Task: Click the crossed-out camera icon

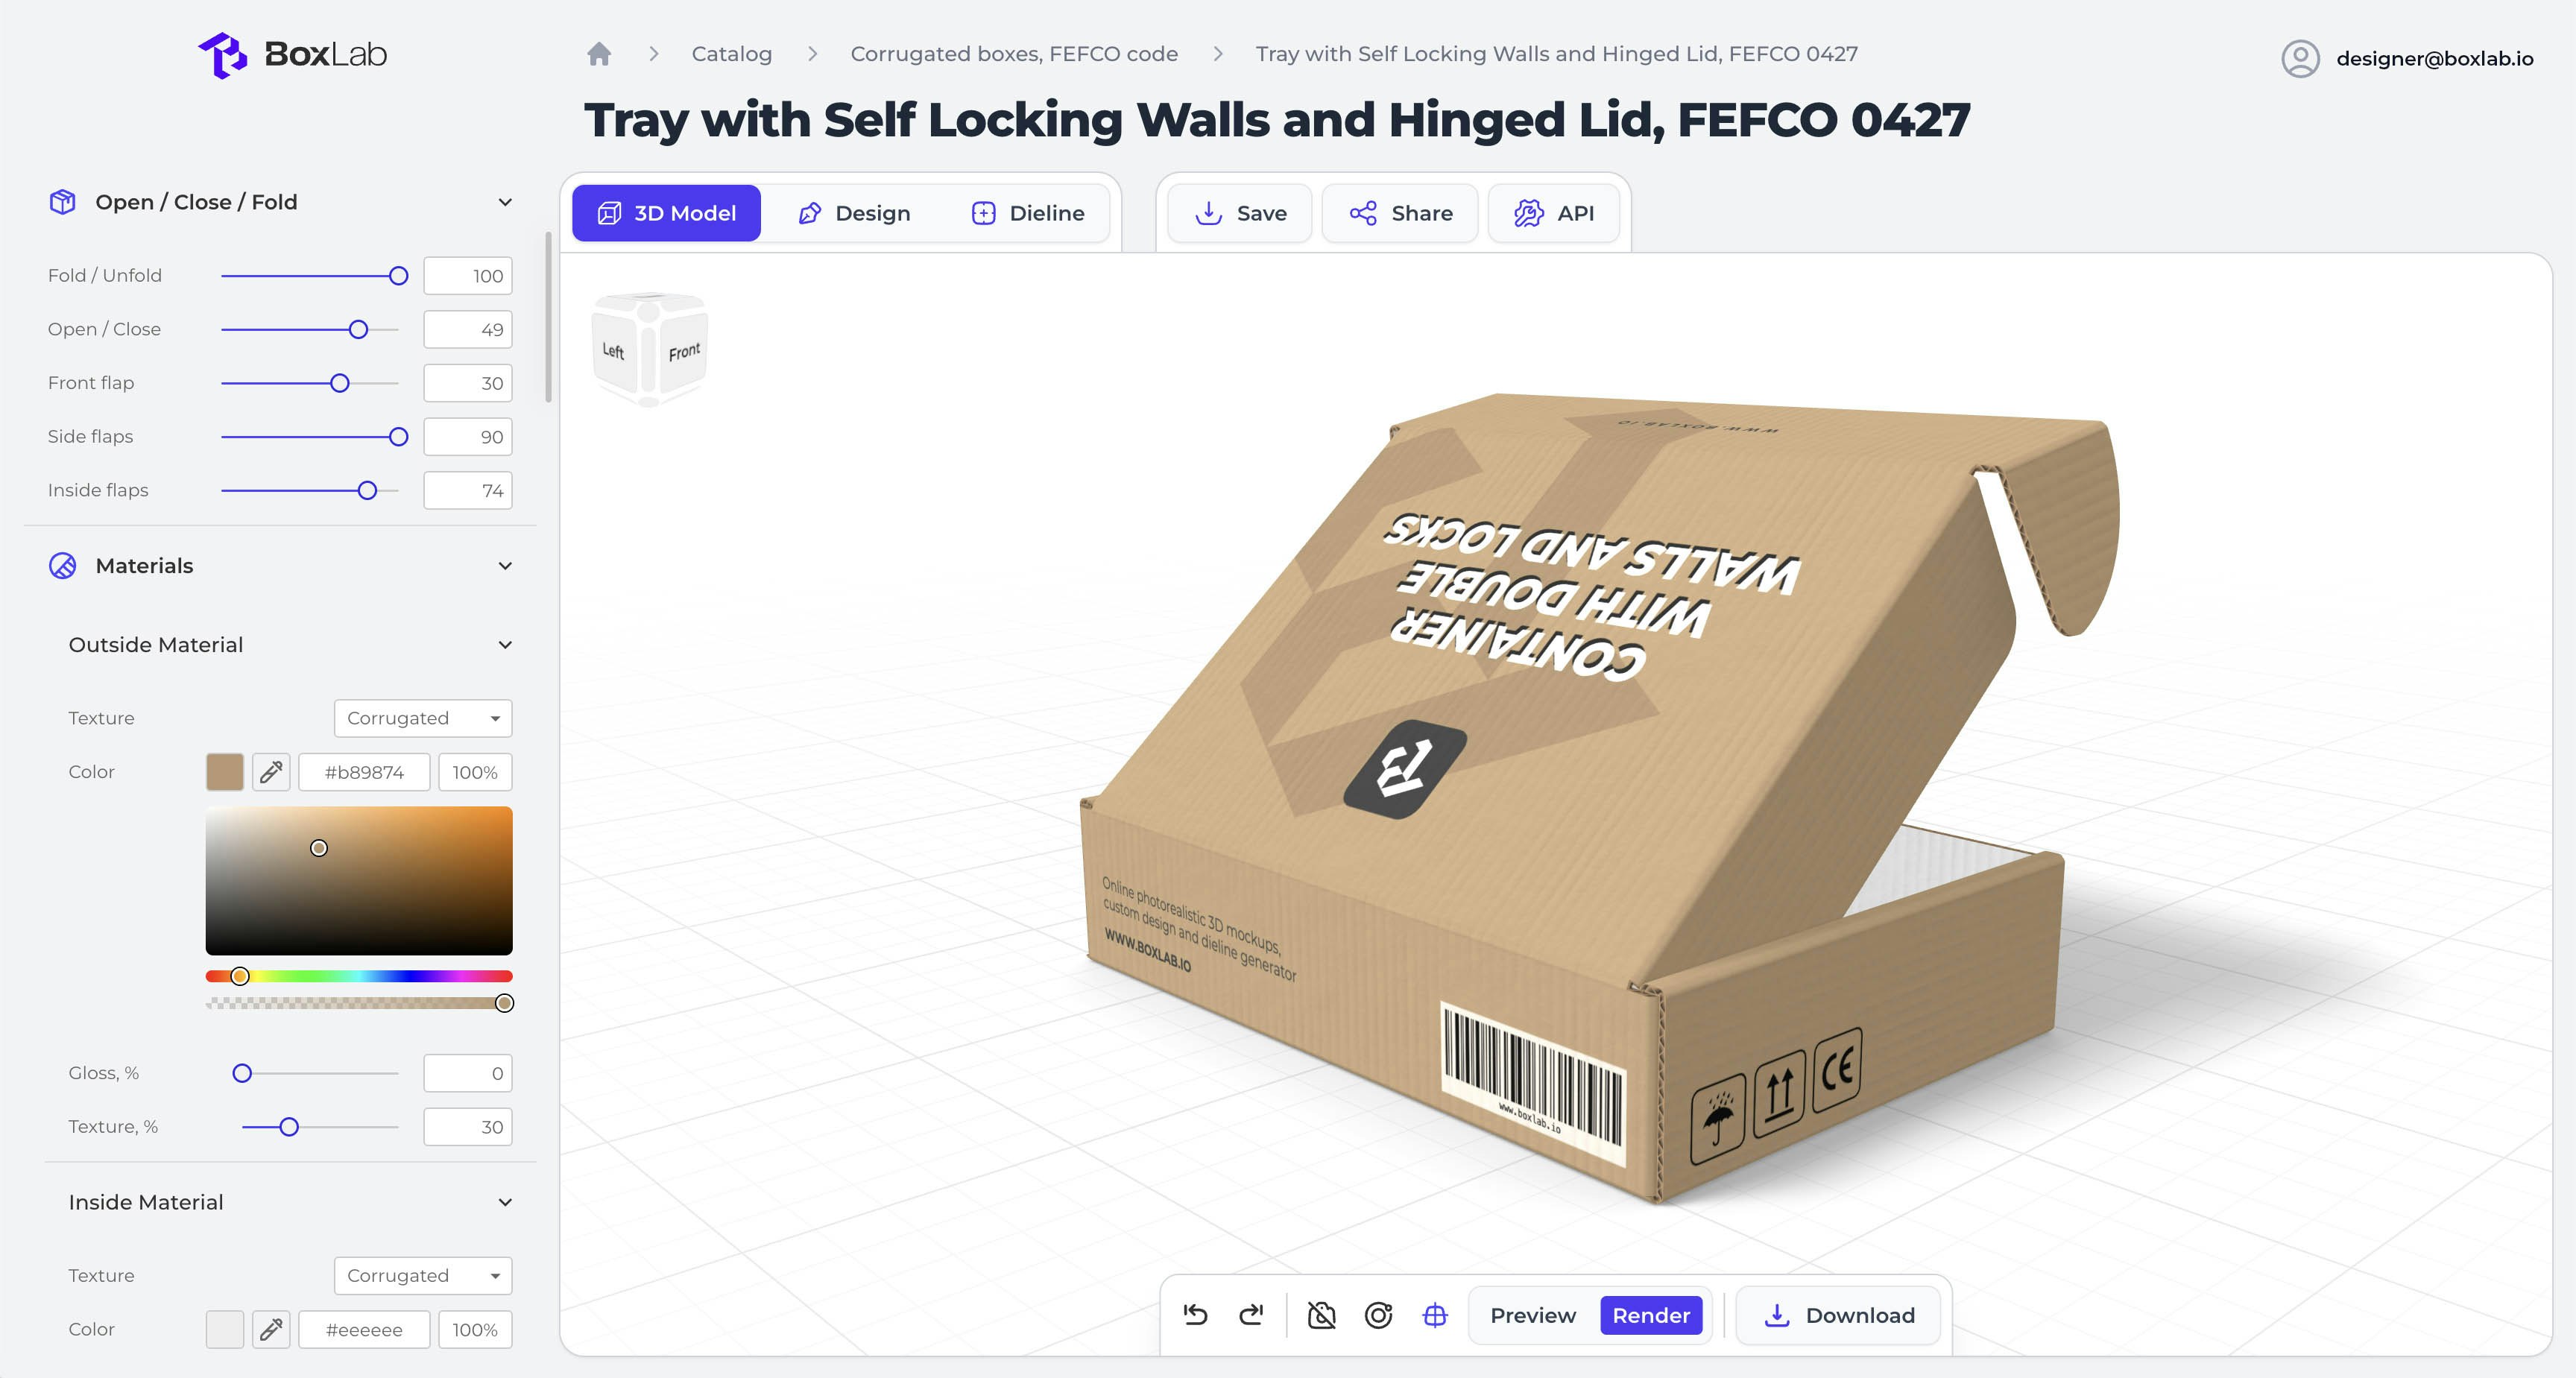Action: coord(1321,1315)
